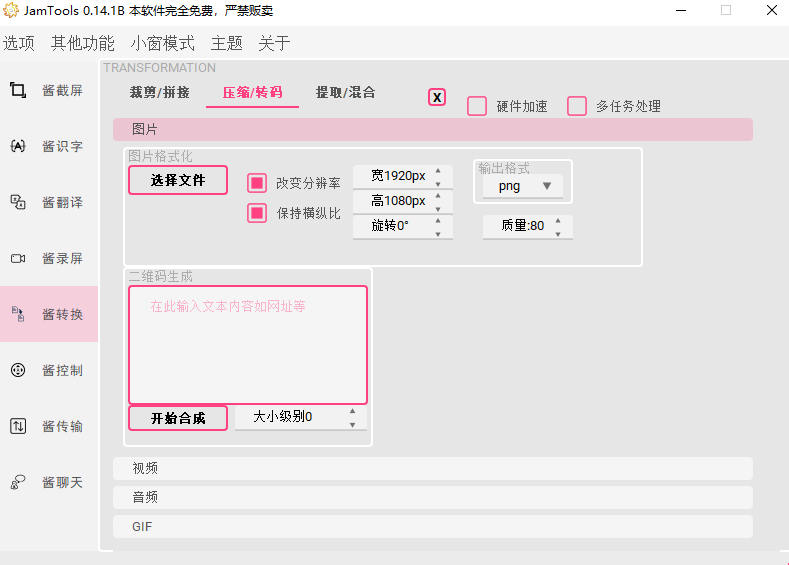Open the 关于 menu
The image size is (789, 565).
click(x=274, y=43)
